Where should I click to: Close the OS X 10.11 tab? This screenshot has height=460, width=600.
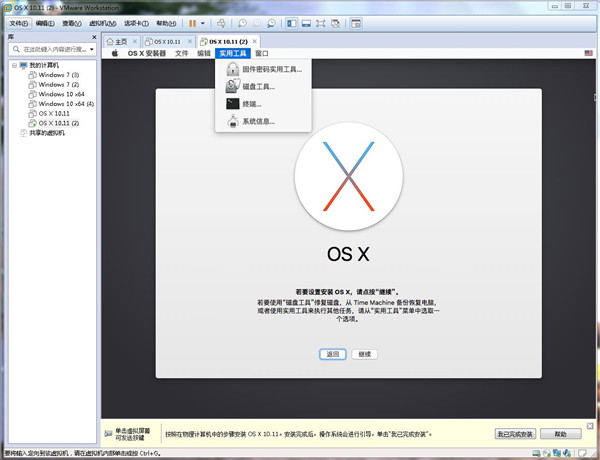click(x=190, y=41)
